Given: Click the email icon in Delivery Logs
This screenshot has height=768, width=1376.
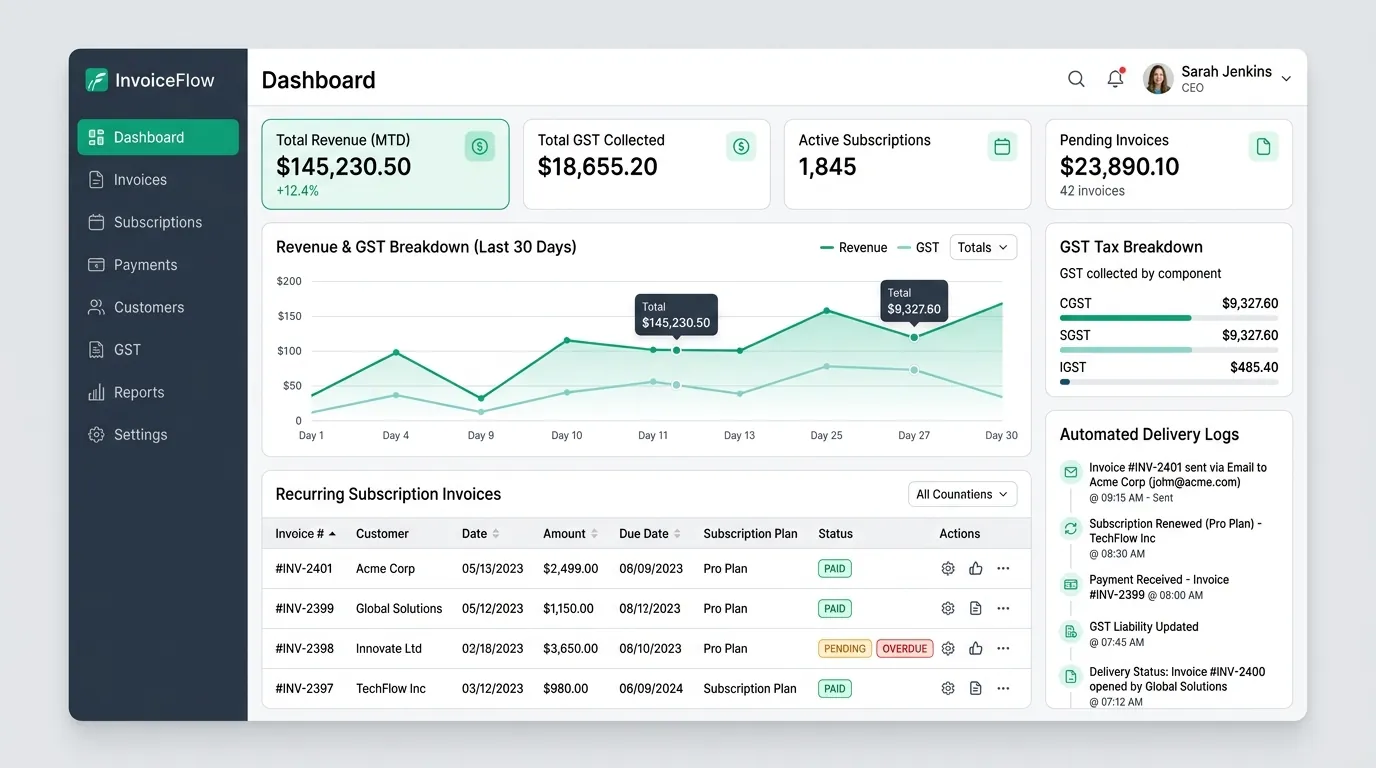Looking at the screenshot, I should (1071, 472).
